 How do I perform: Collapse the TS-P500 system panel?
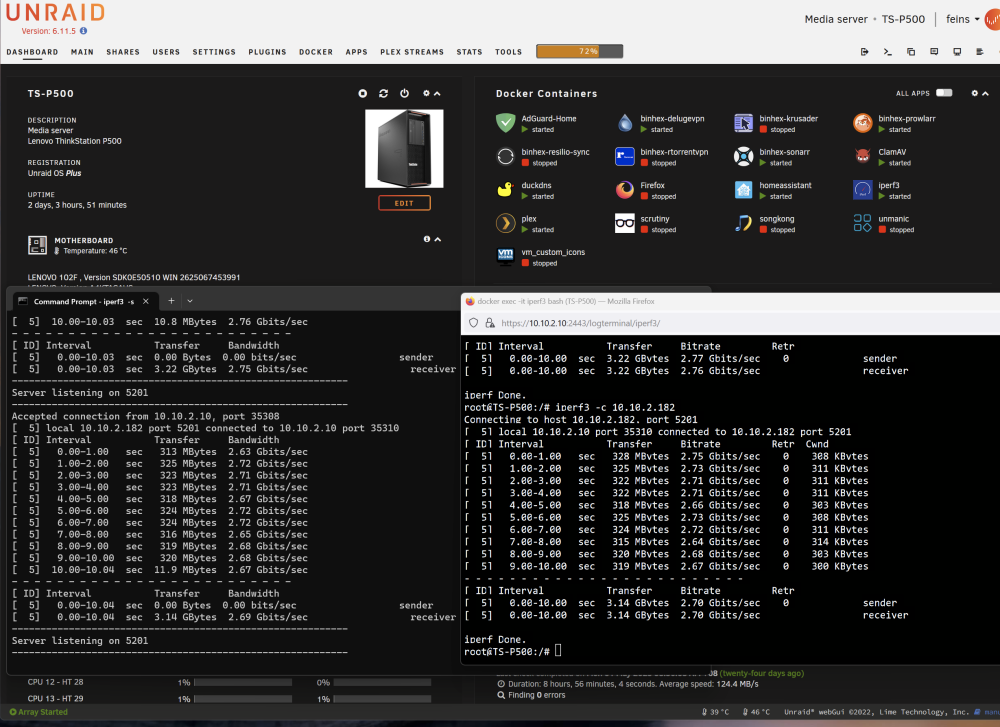pyautogui.click(x=438, y=94)
